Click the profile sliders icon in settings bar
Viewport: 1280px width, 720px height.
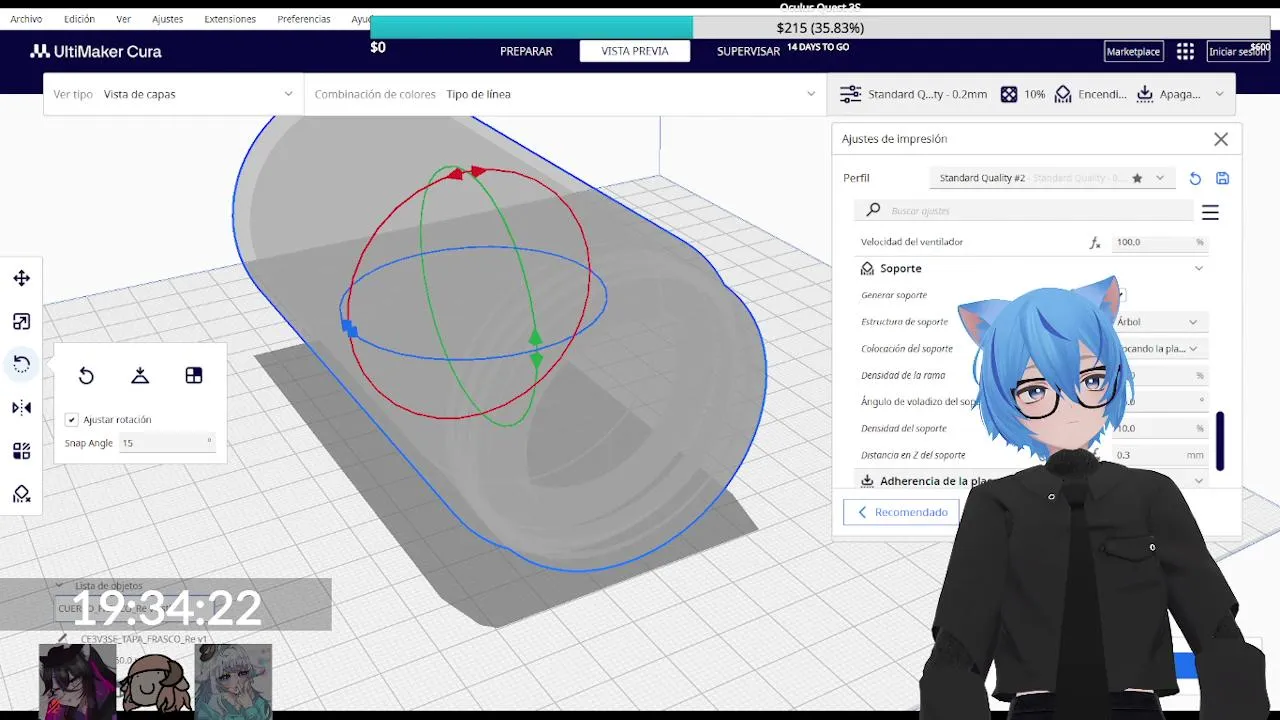pyautogui.click(x=850, y=94)
